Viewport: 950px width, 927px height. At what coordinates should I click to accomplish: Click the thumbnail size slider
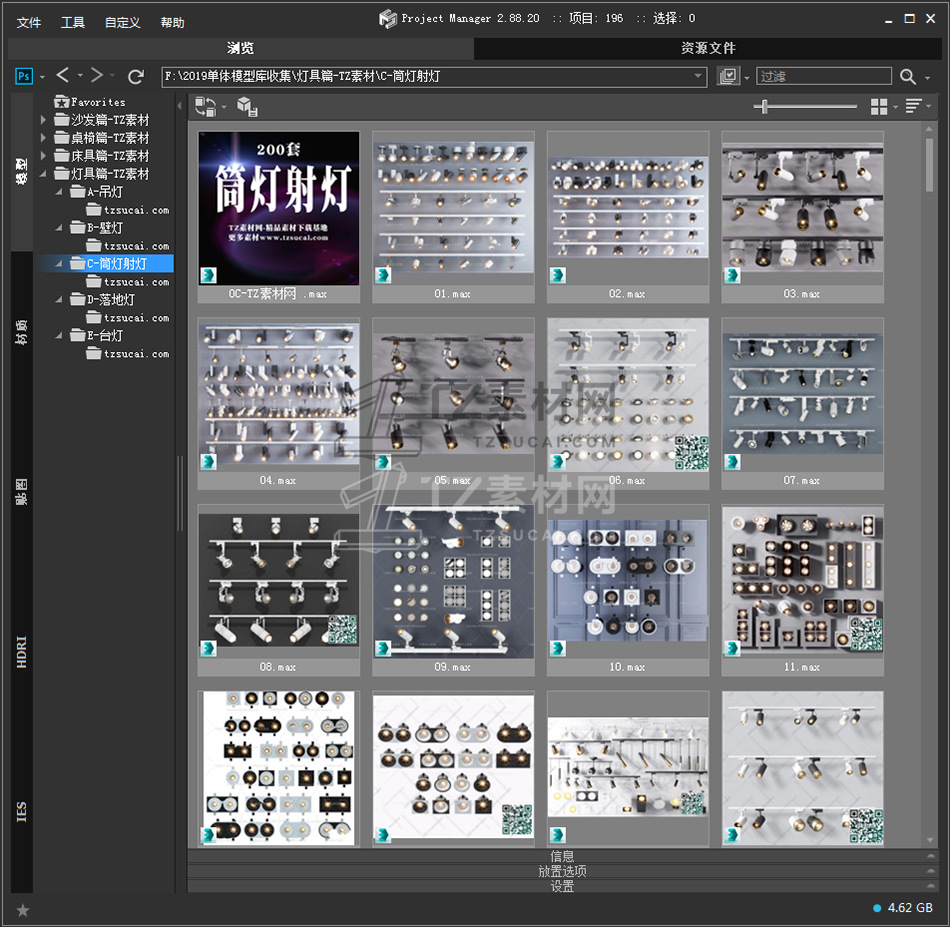coord(766,106)
